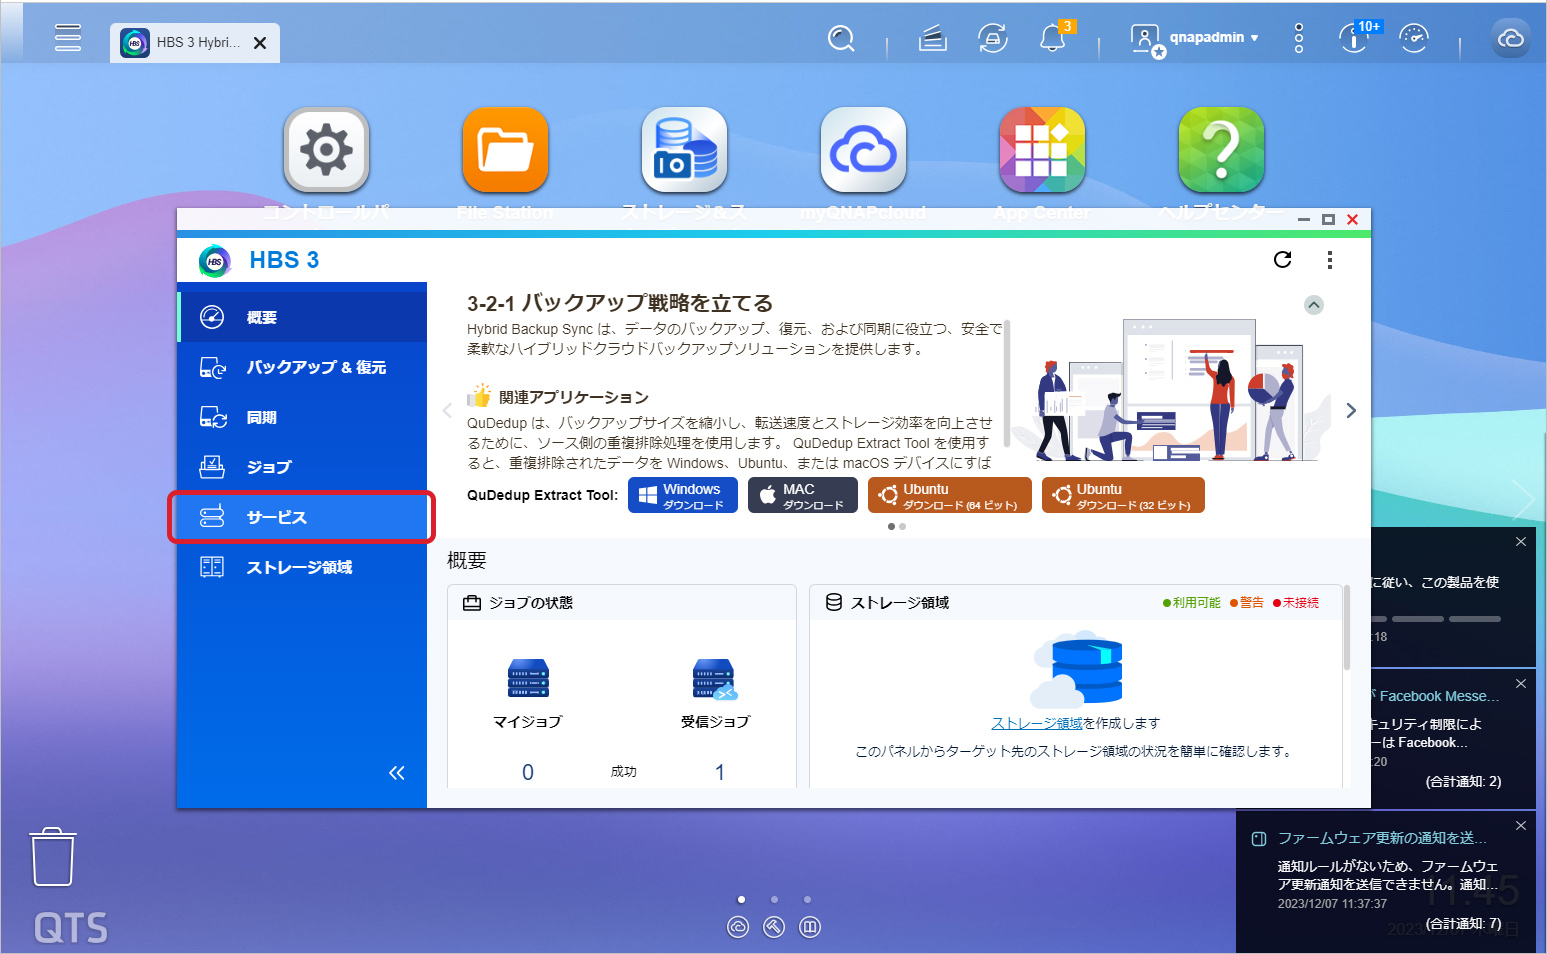Screen dimensions: 1547x954
Task: Select ジョブ in the HBS 3 sidebar
Action: (x=303, y=467)
